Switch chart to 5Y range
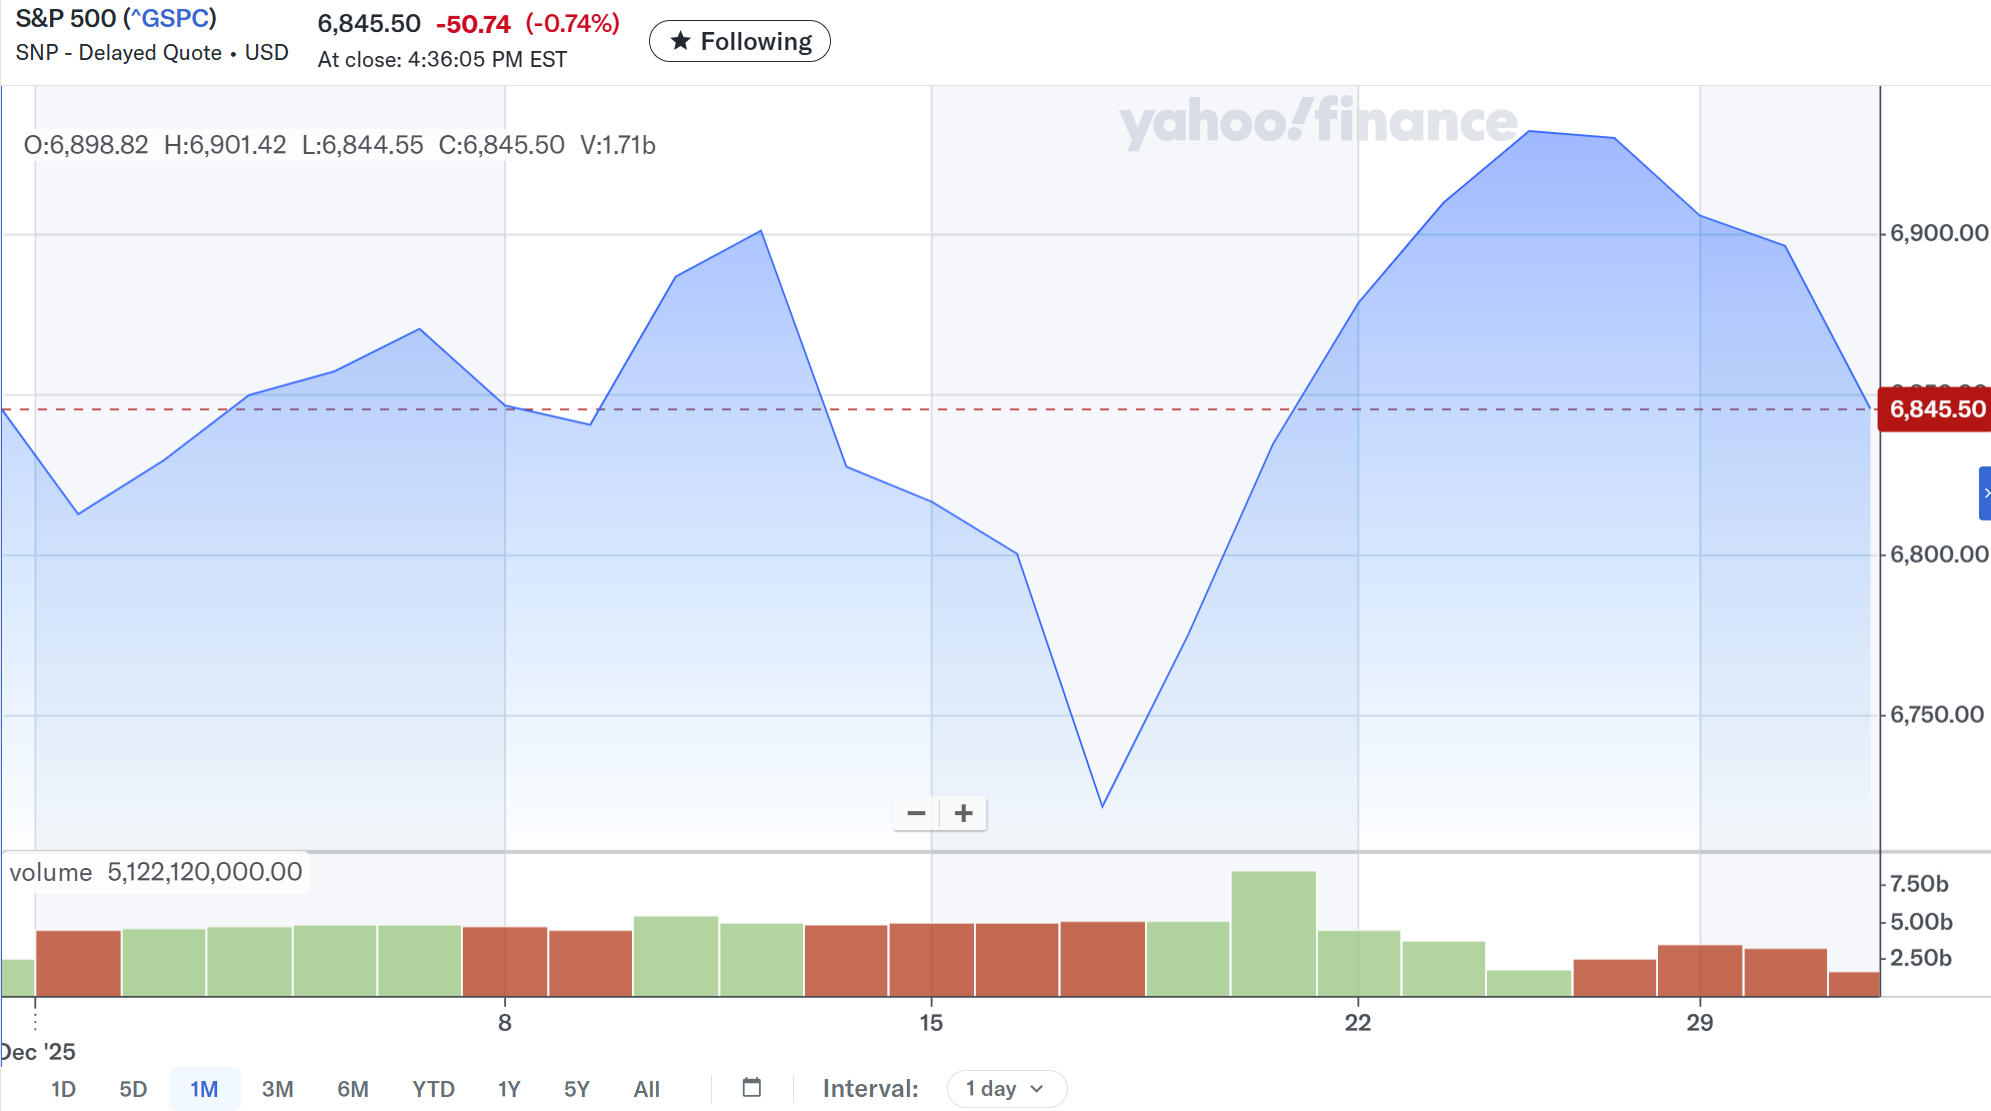 pos(577,1089)
